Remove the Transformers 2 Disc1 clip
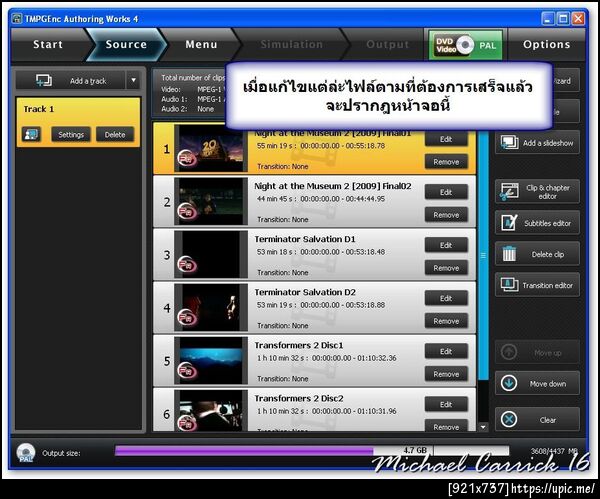This screenshot has width=600, height=499. (446, 374)
